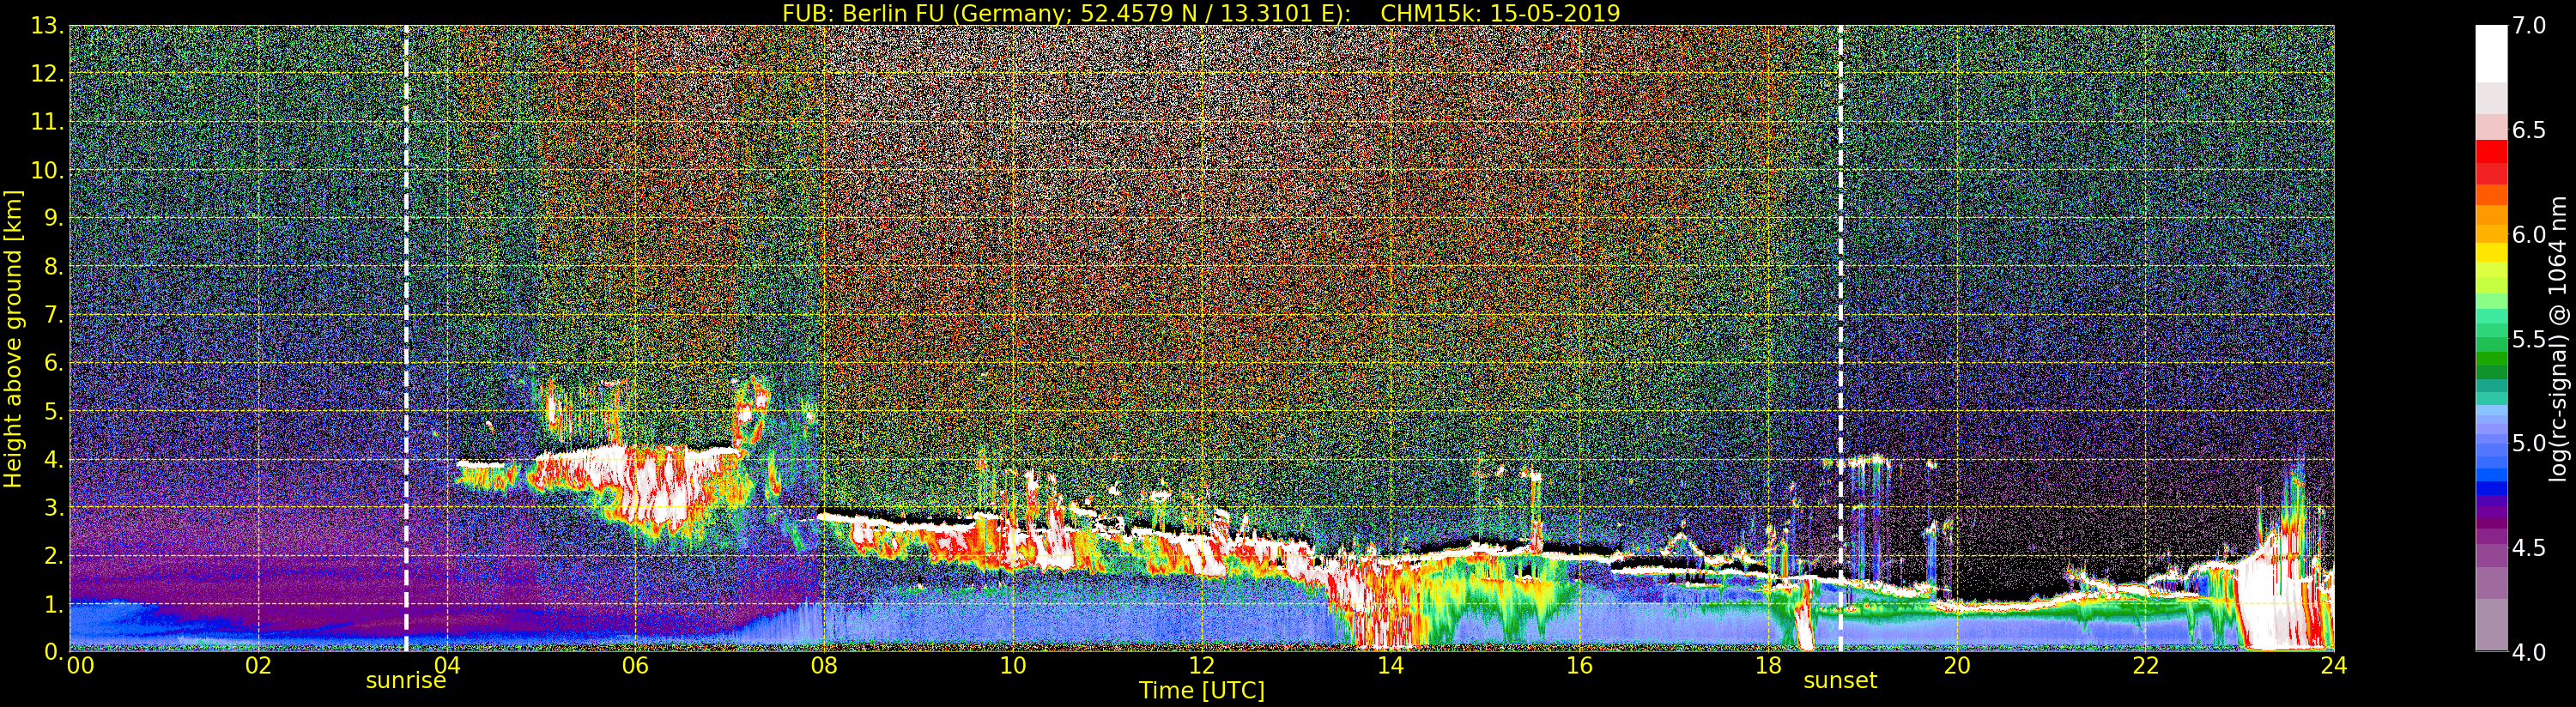The image size is (2576, 707).
Task: Click the height axis tick '0.'
Action: tap(54, 651)
